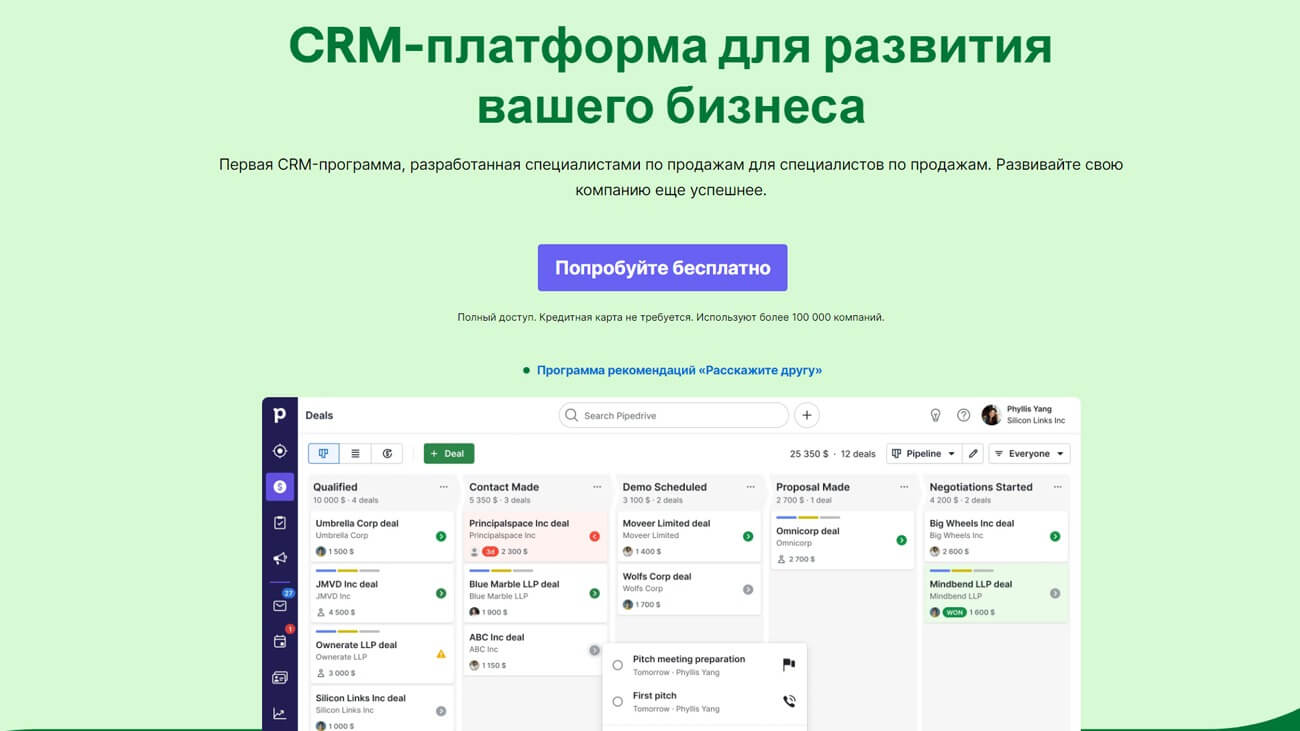This screenshot has height=731, width=1300.
Task: Click the Search Pipedrive input field
Action: (x=673, y=415)
